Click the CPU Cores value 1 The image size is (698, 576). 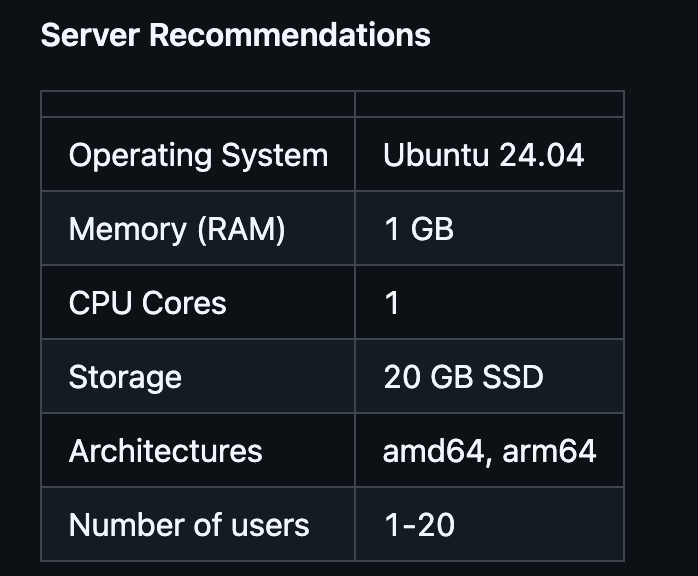[x=392, y=303]
